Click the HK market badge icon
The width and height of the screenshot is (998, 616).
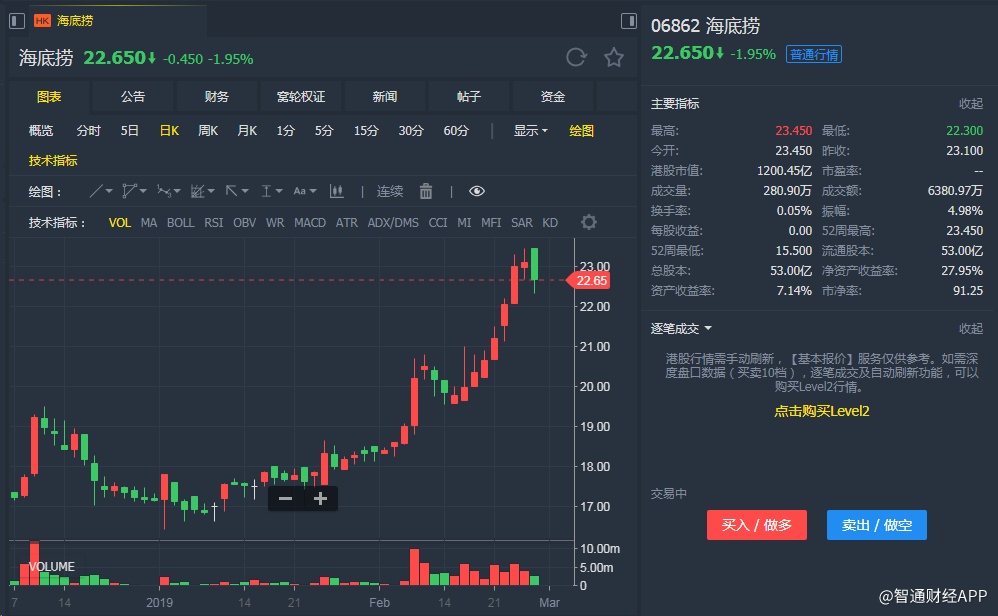(x=42, y=21)
